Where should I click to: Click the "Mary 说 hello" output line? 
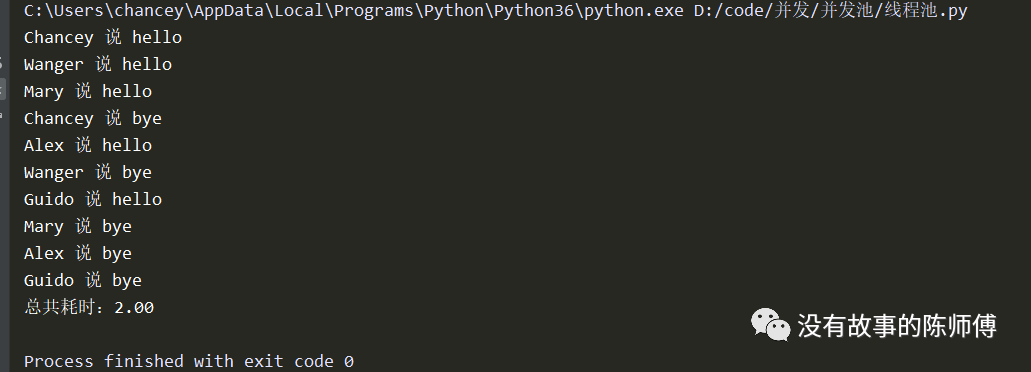tap(88, 91)
